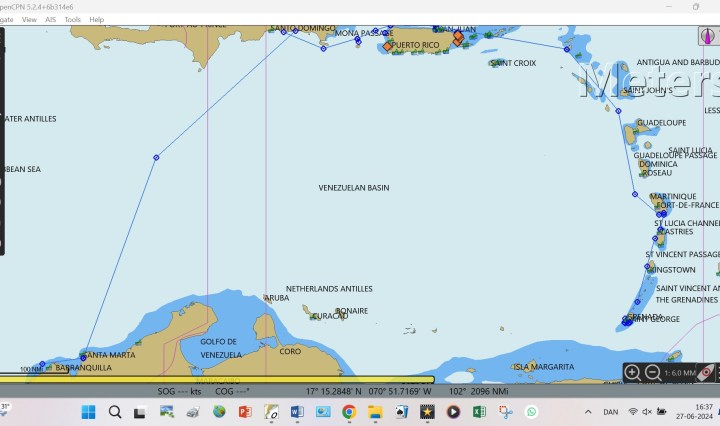Click the 1:6.0 MM chart scale indicator
This screenshot has height=426, width=720.
(x=680, y=372)
